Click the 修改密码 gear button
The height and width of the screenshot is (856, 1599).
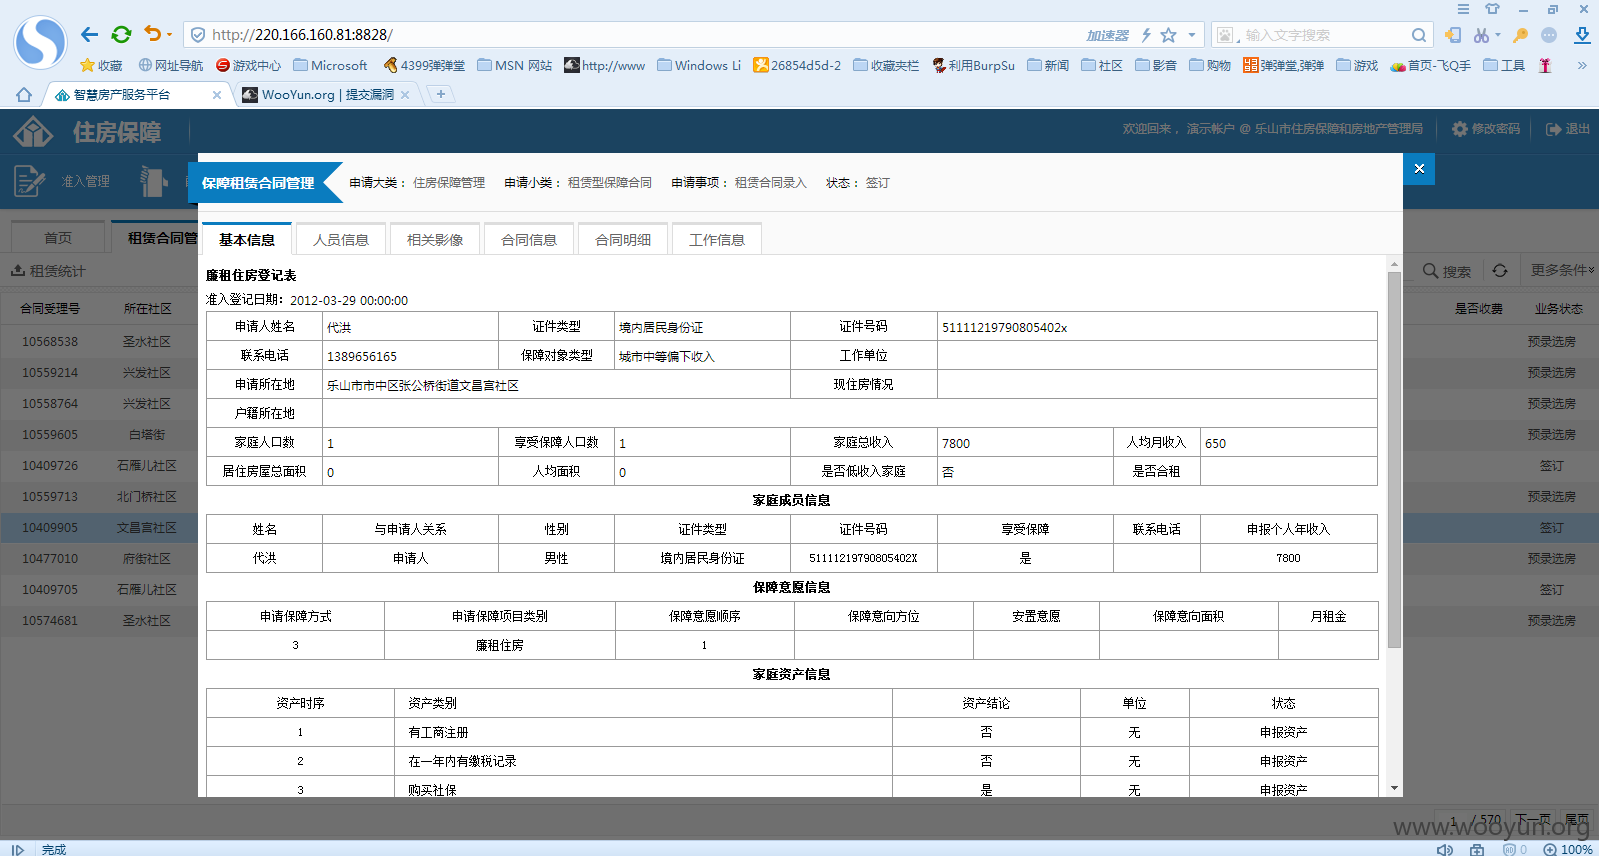1485,129
